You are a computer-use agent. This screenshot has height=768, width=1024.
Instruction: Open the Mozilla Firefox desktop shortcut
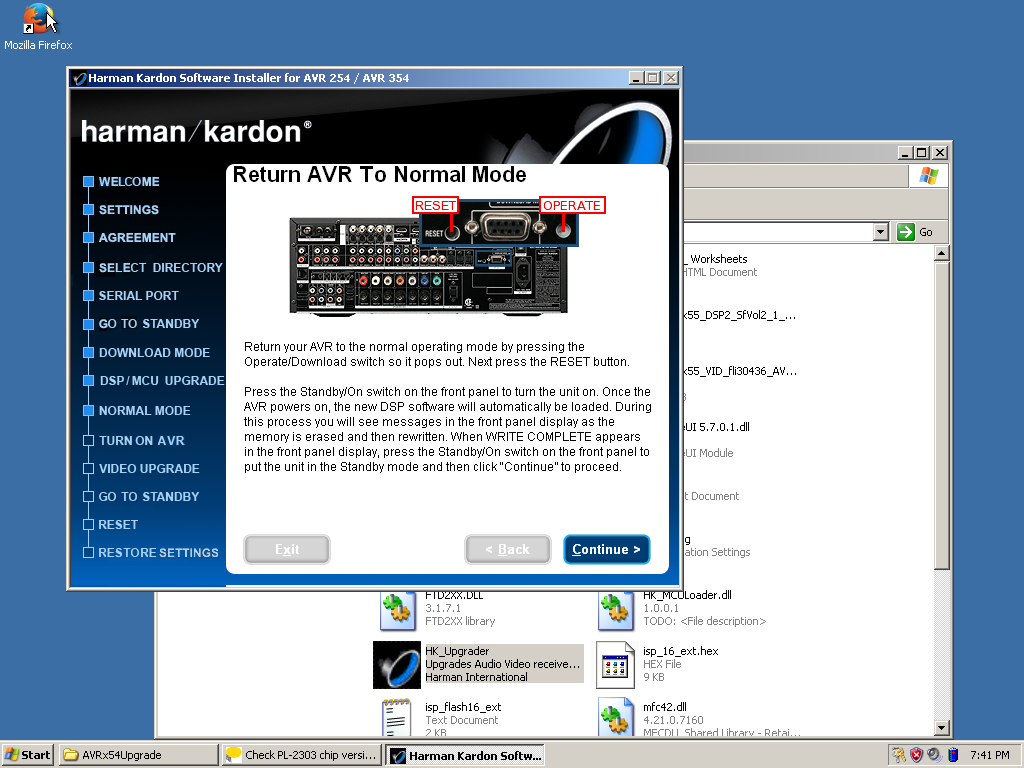point(38,27)
